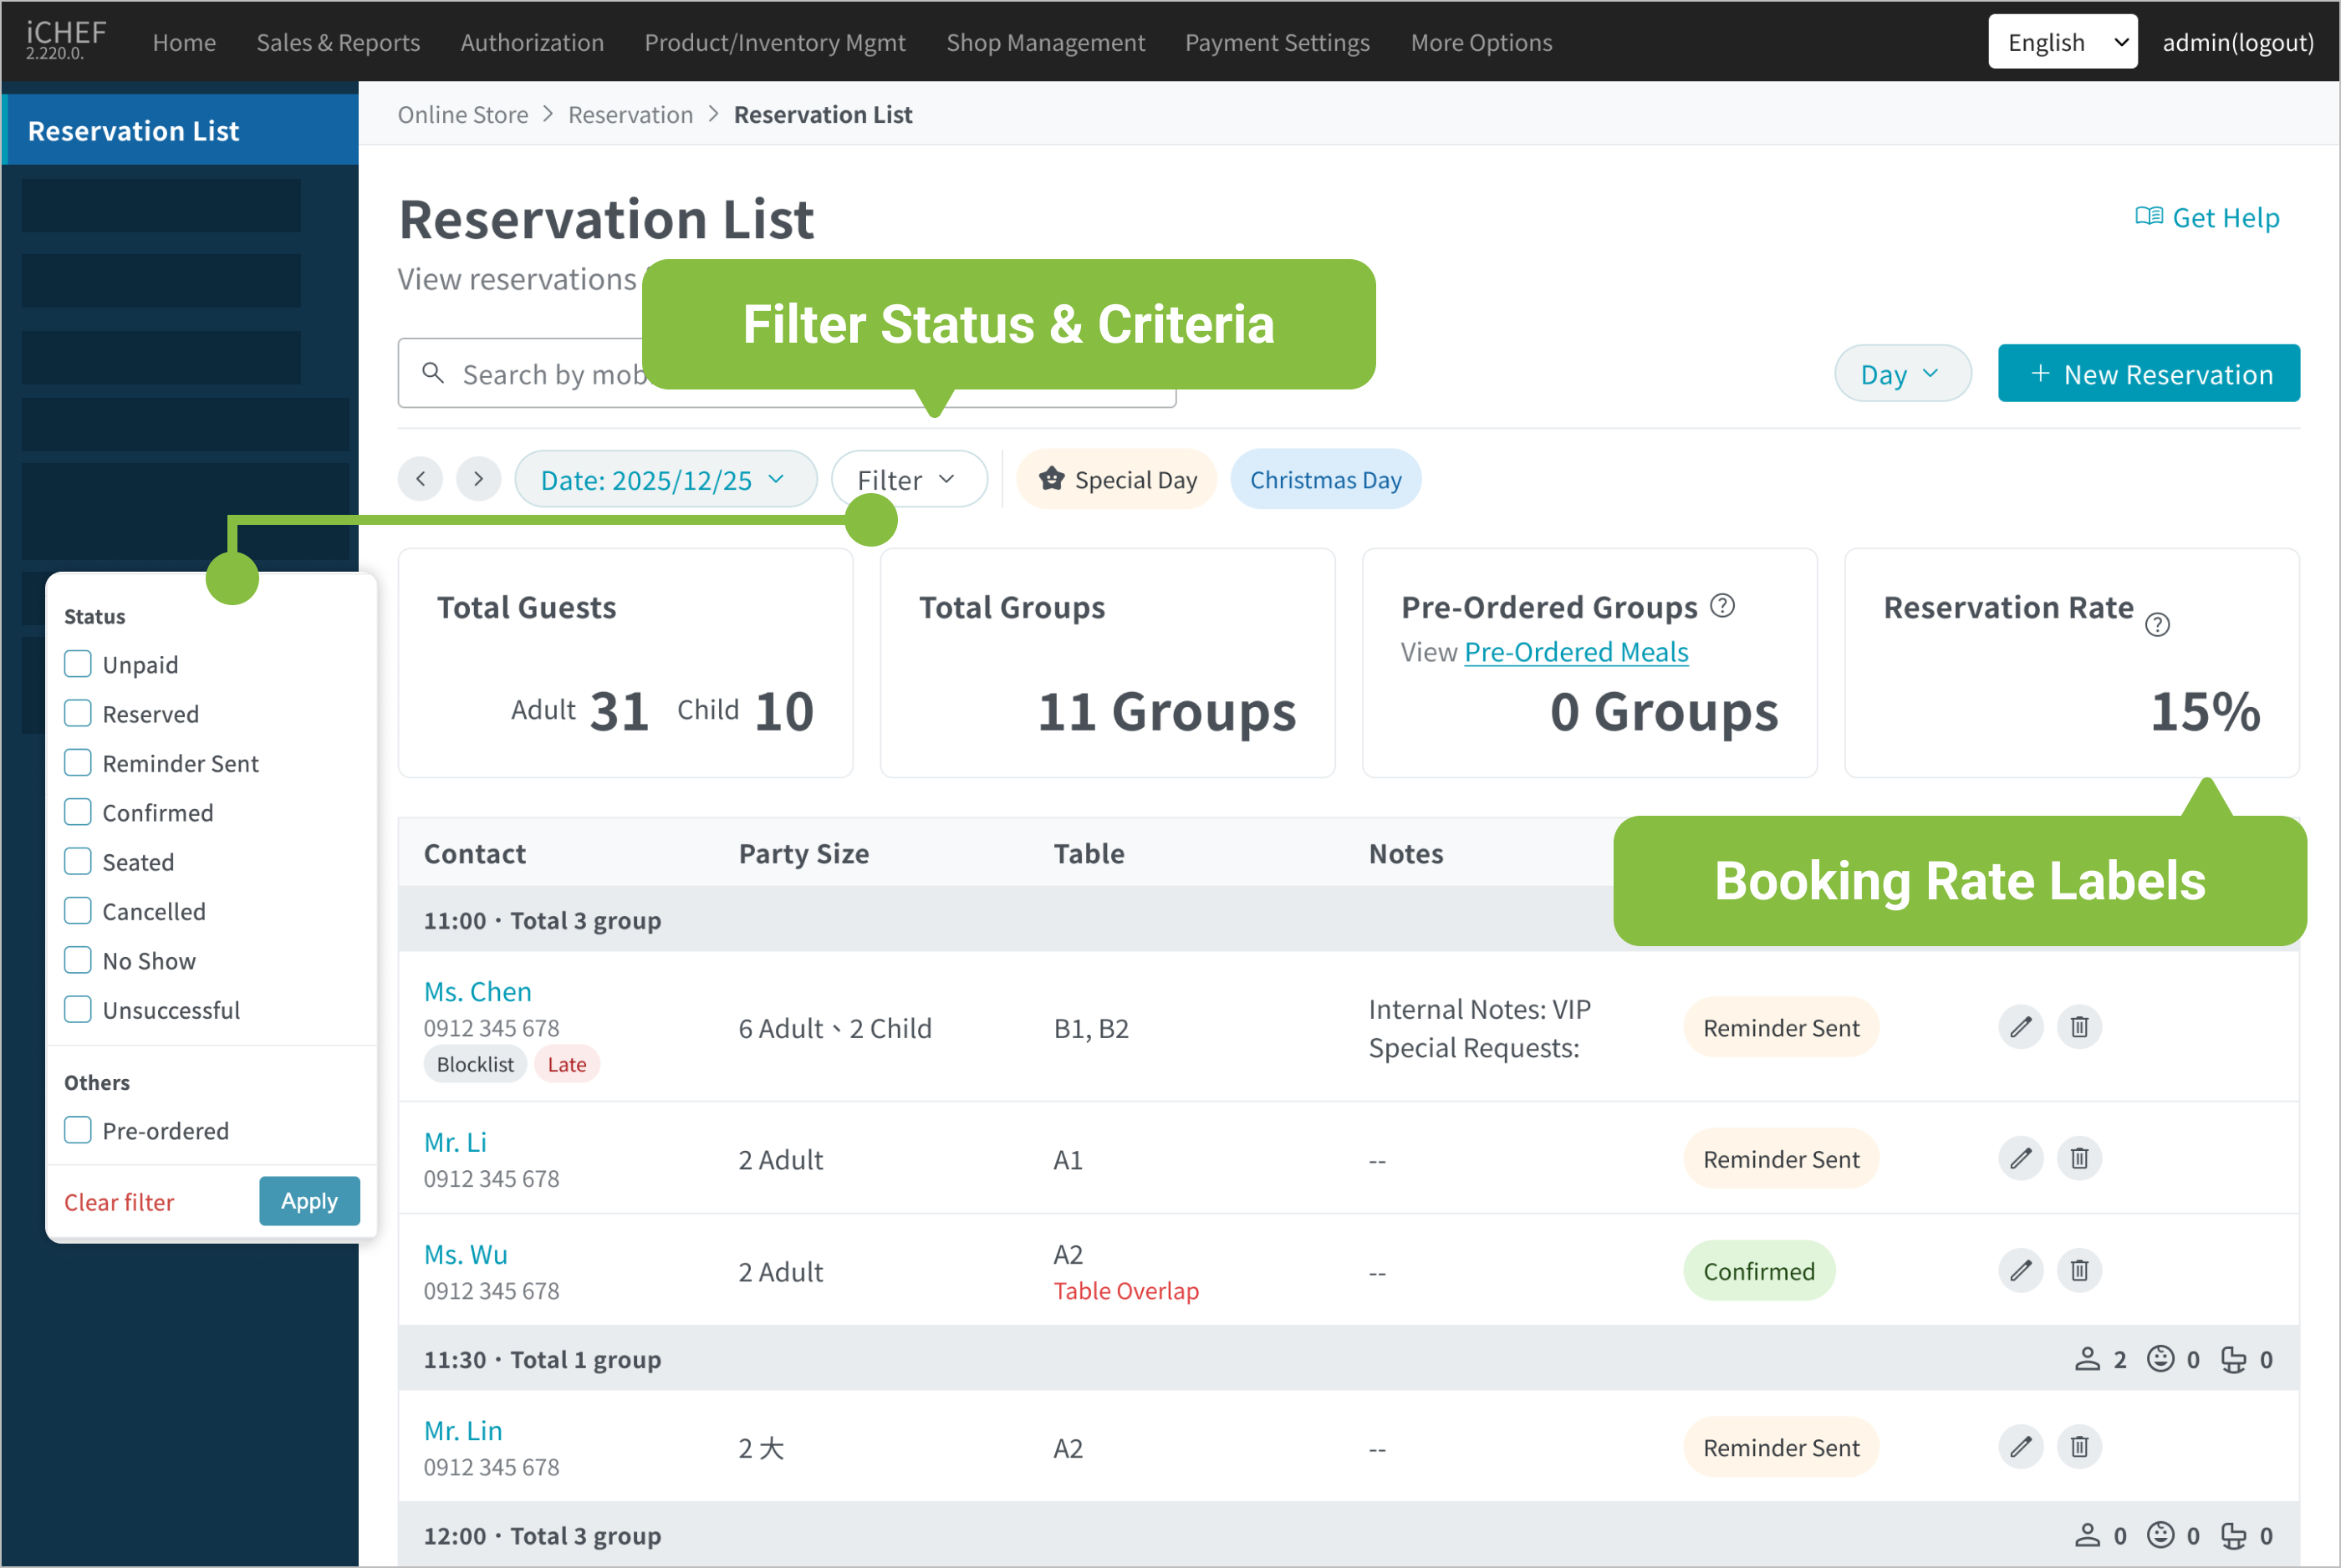The height and width of the screenshot is (1568, 2341).
Task: Click the Special Day tag
Action: pyautogui.click(x=1116, y=480)
